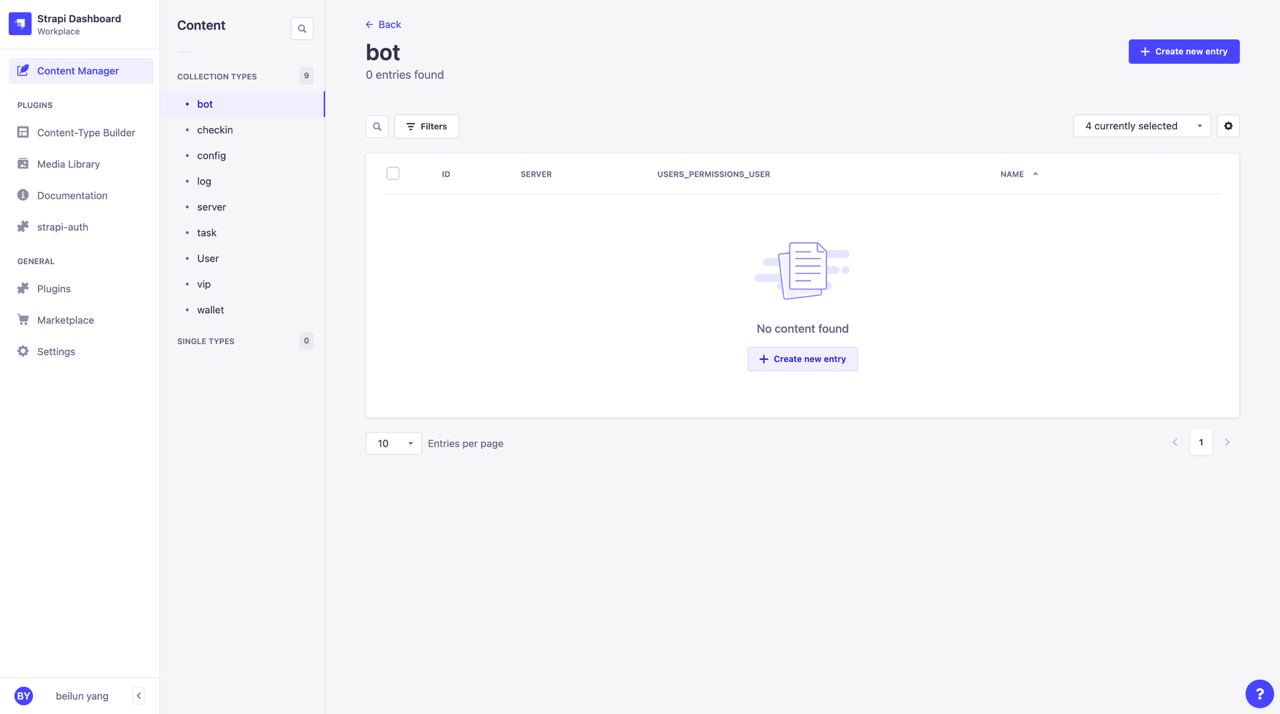
Task: Open Filters button
Action: click(427, 126)
